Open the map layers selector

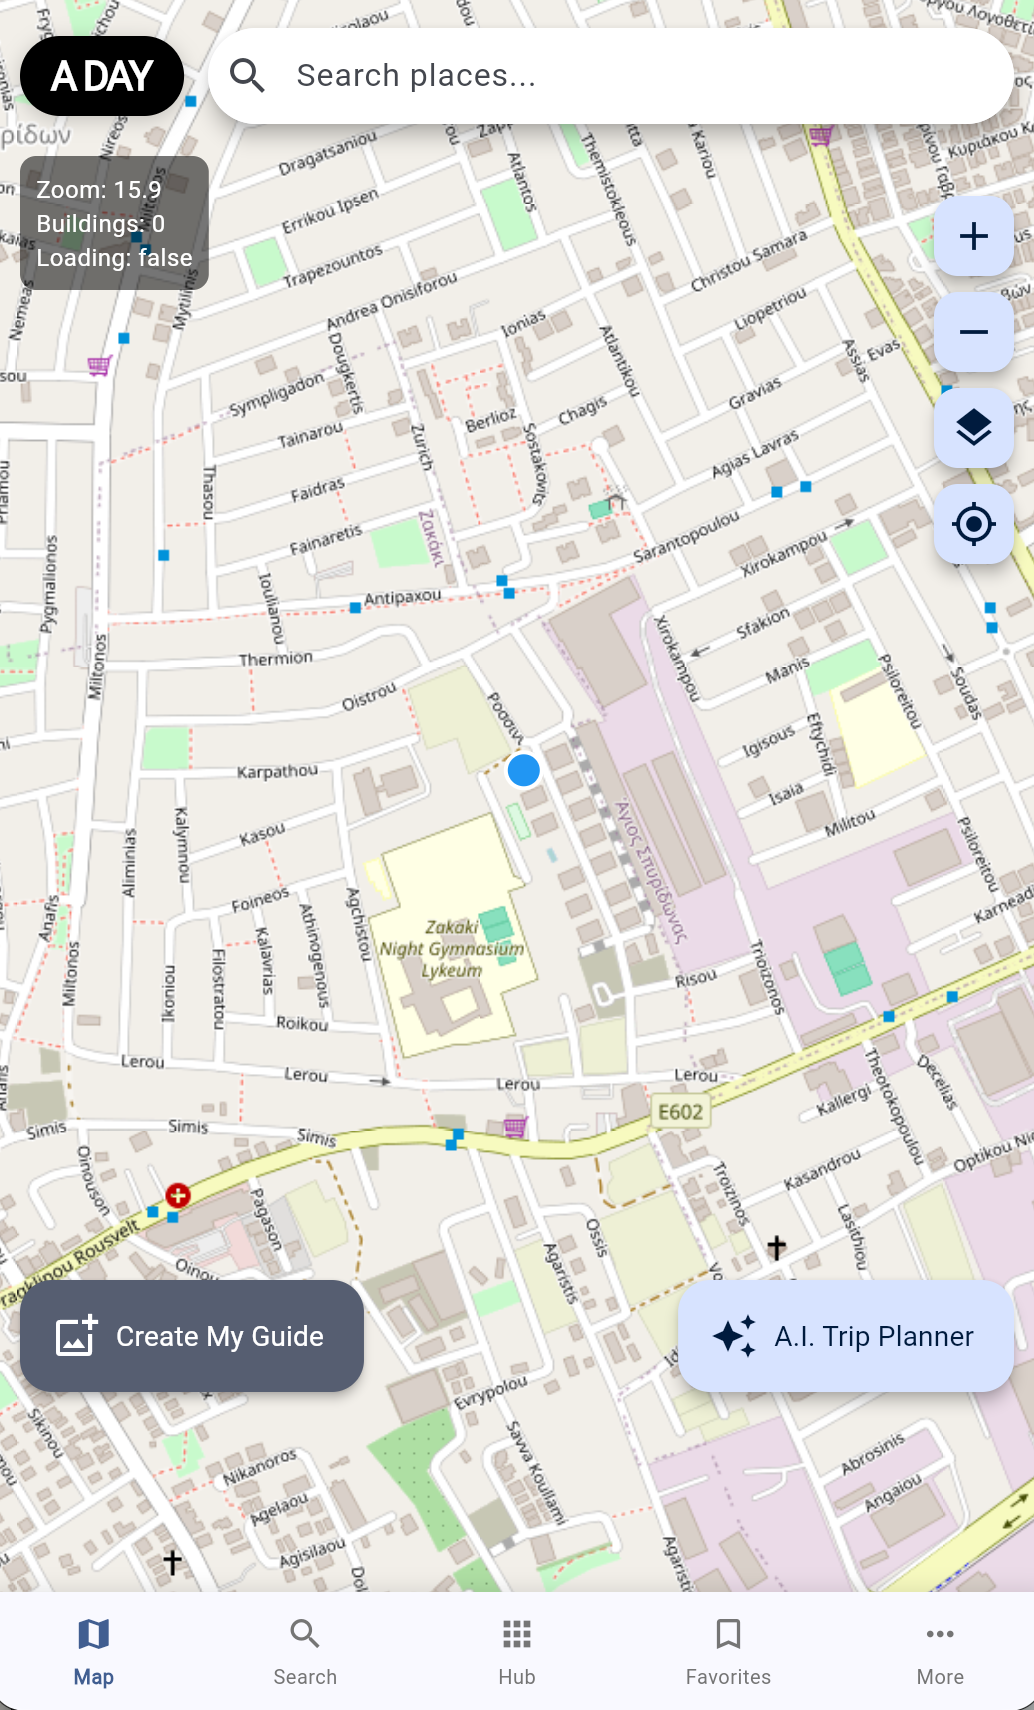[973, 428]
